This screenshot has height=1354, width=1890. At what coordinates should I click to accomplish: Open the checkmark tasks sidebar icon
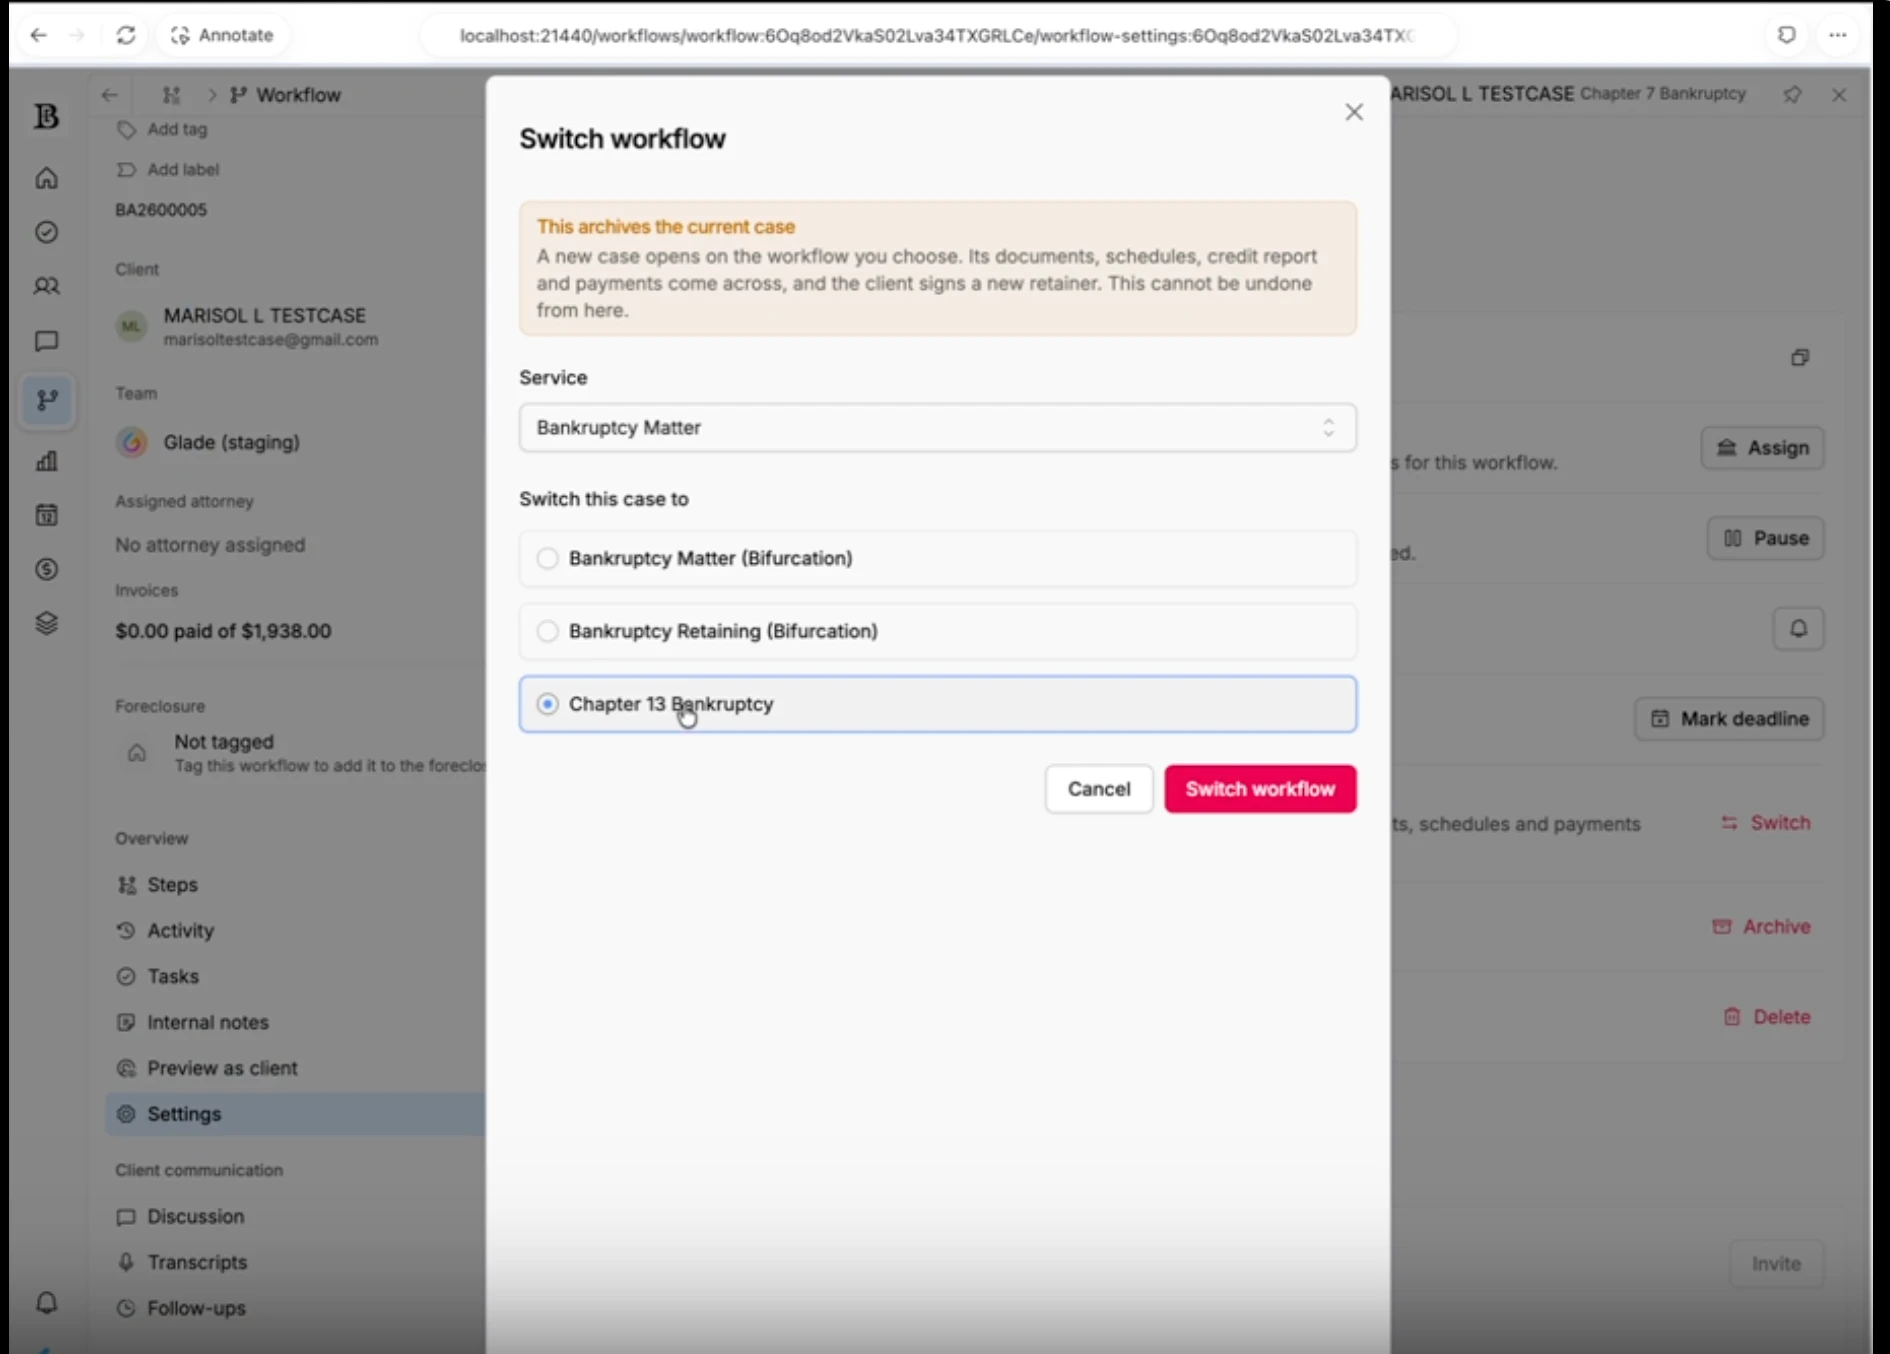point(46,232)
